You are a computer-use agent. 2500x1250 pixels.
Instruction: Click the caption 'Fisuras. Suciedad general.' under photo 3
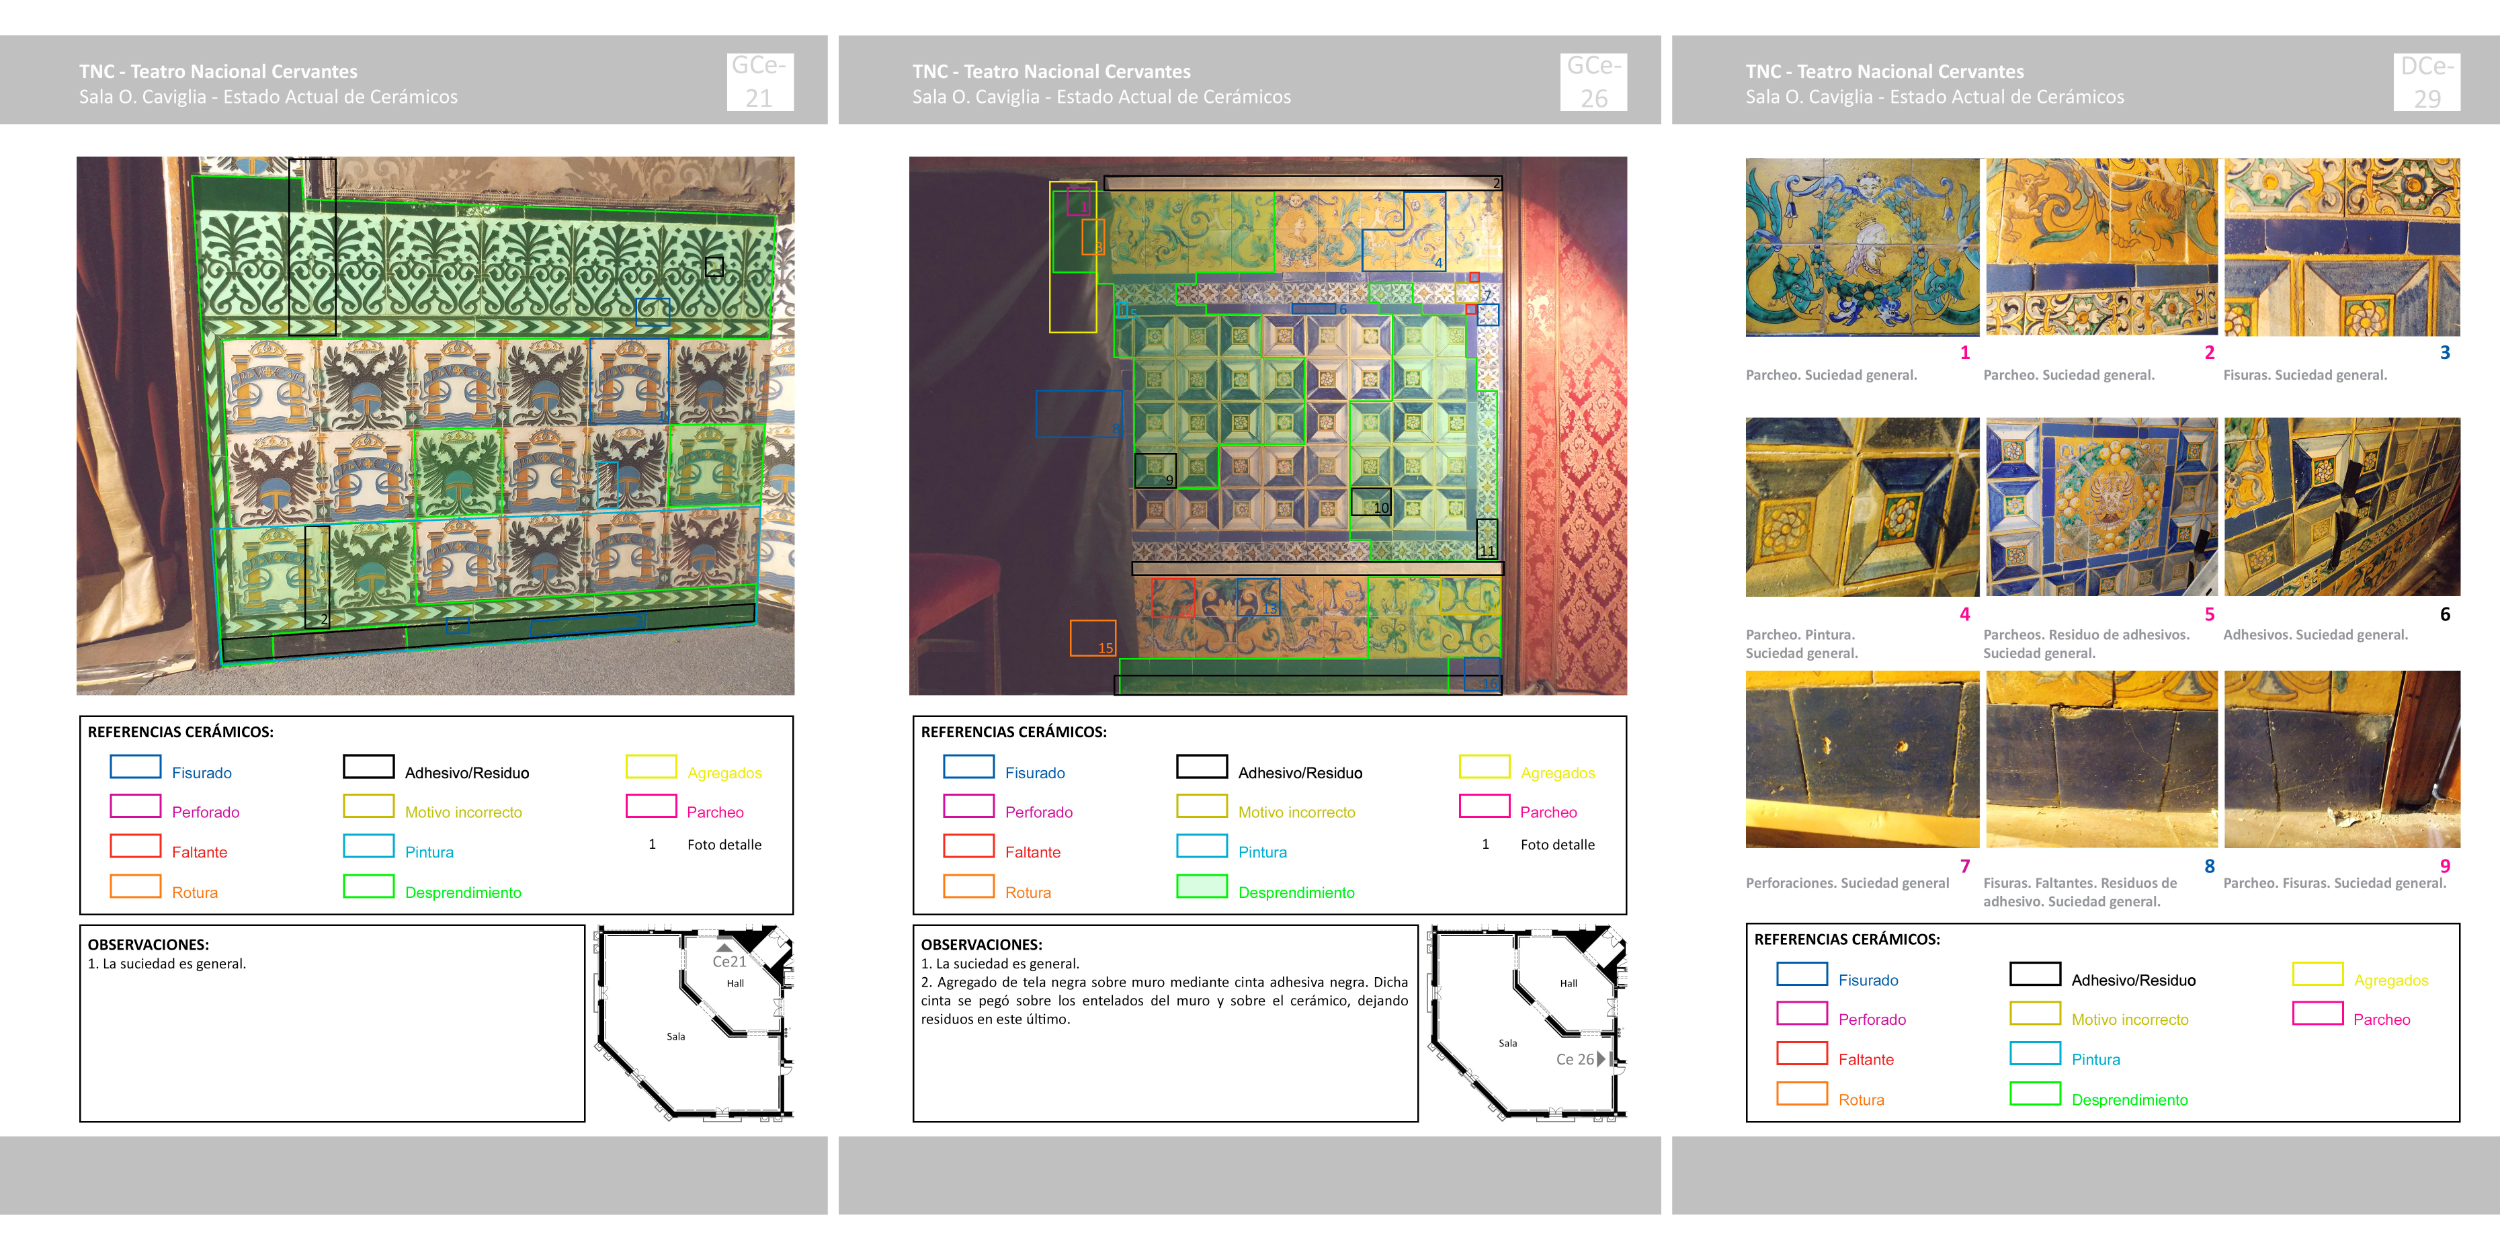point(2305,375)
